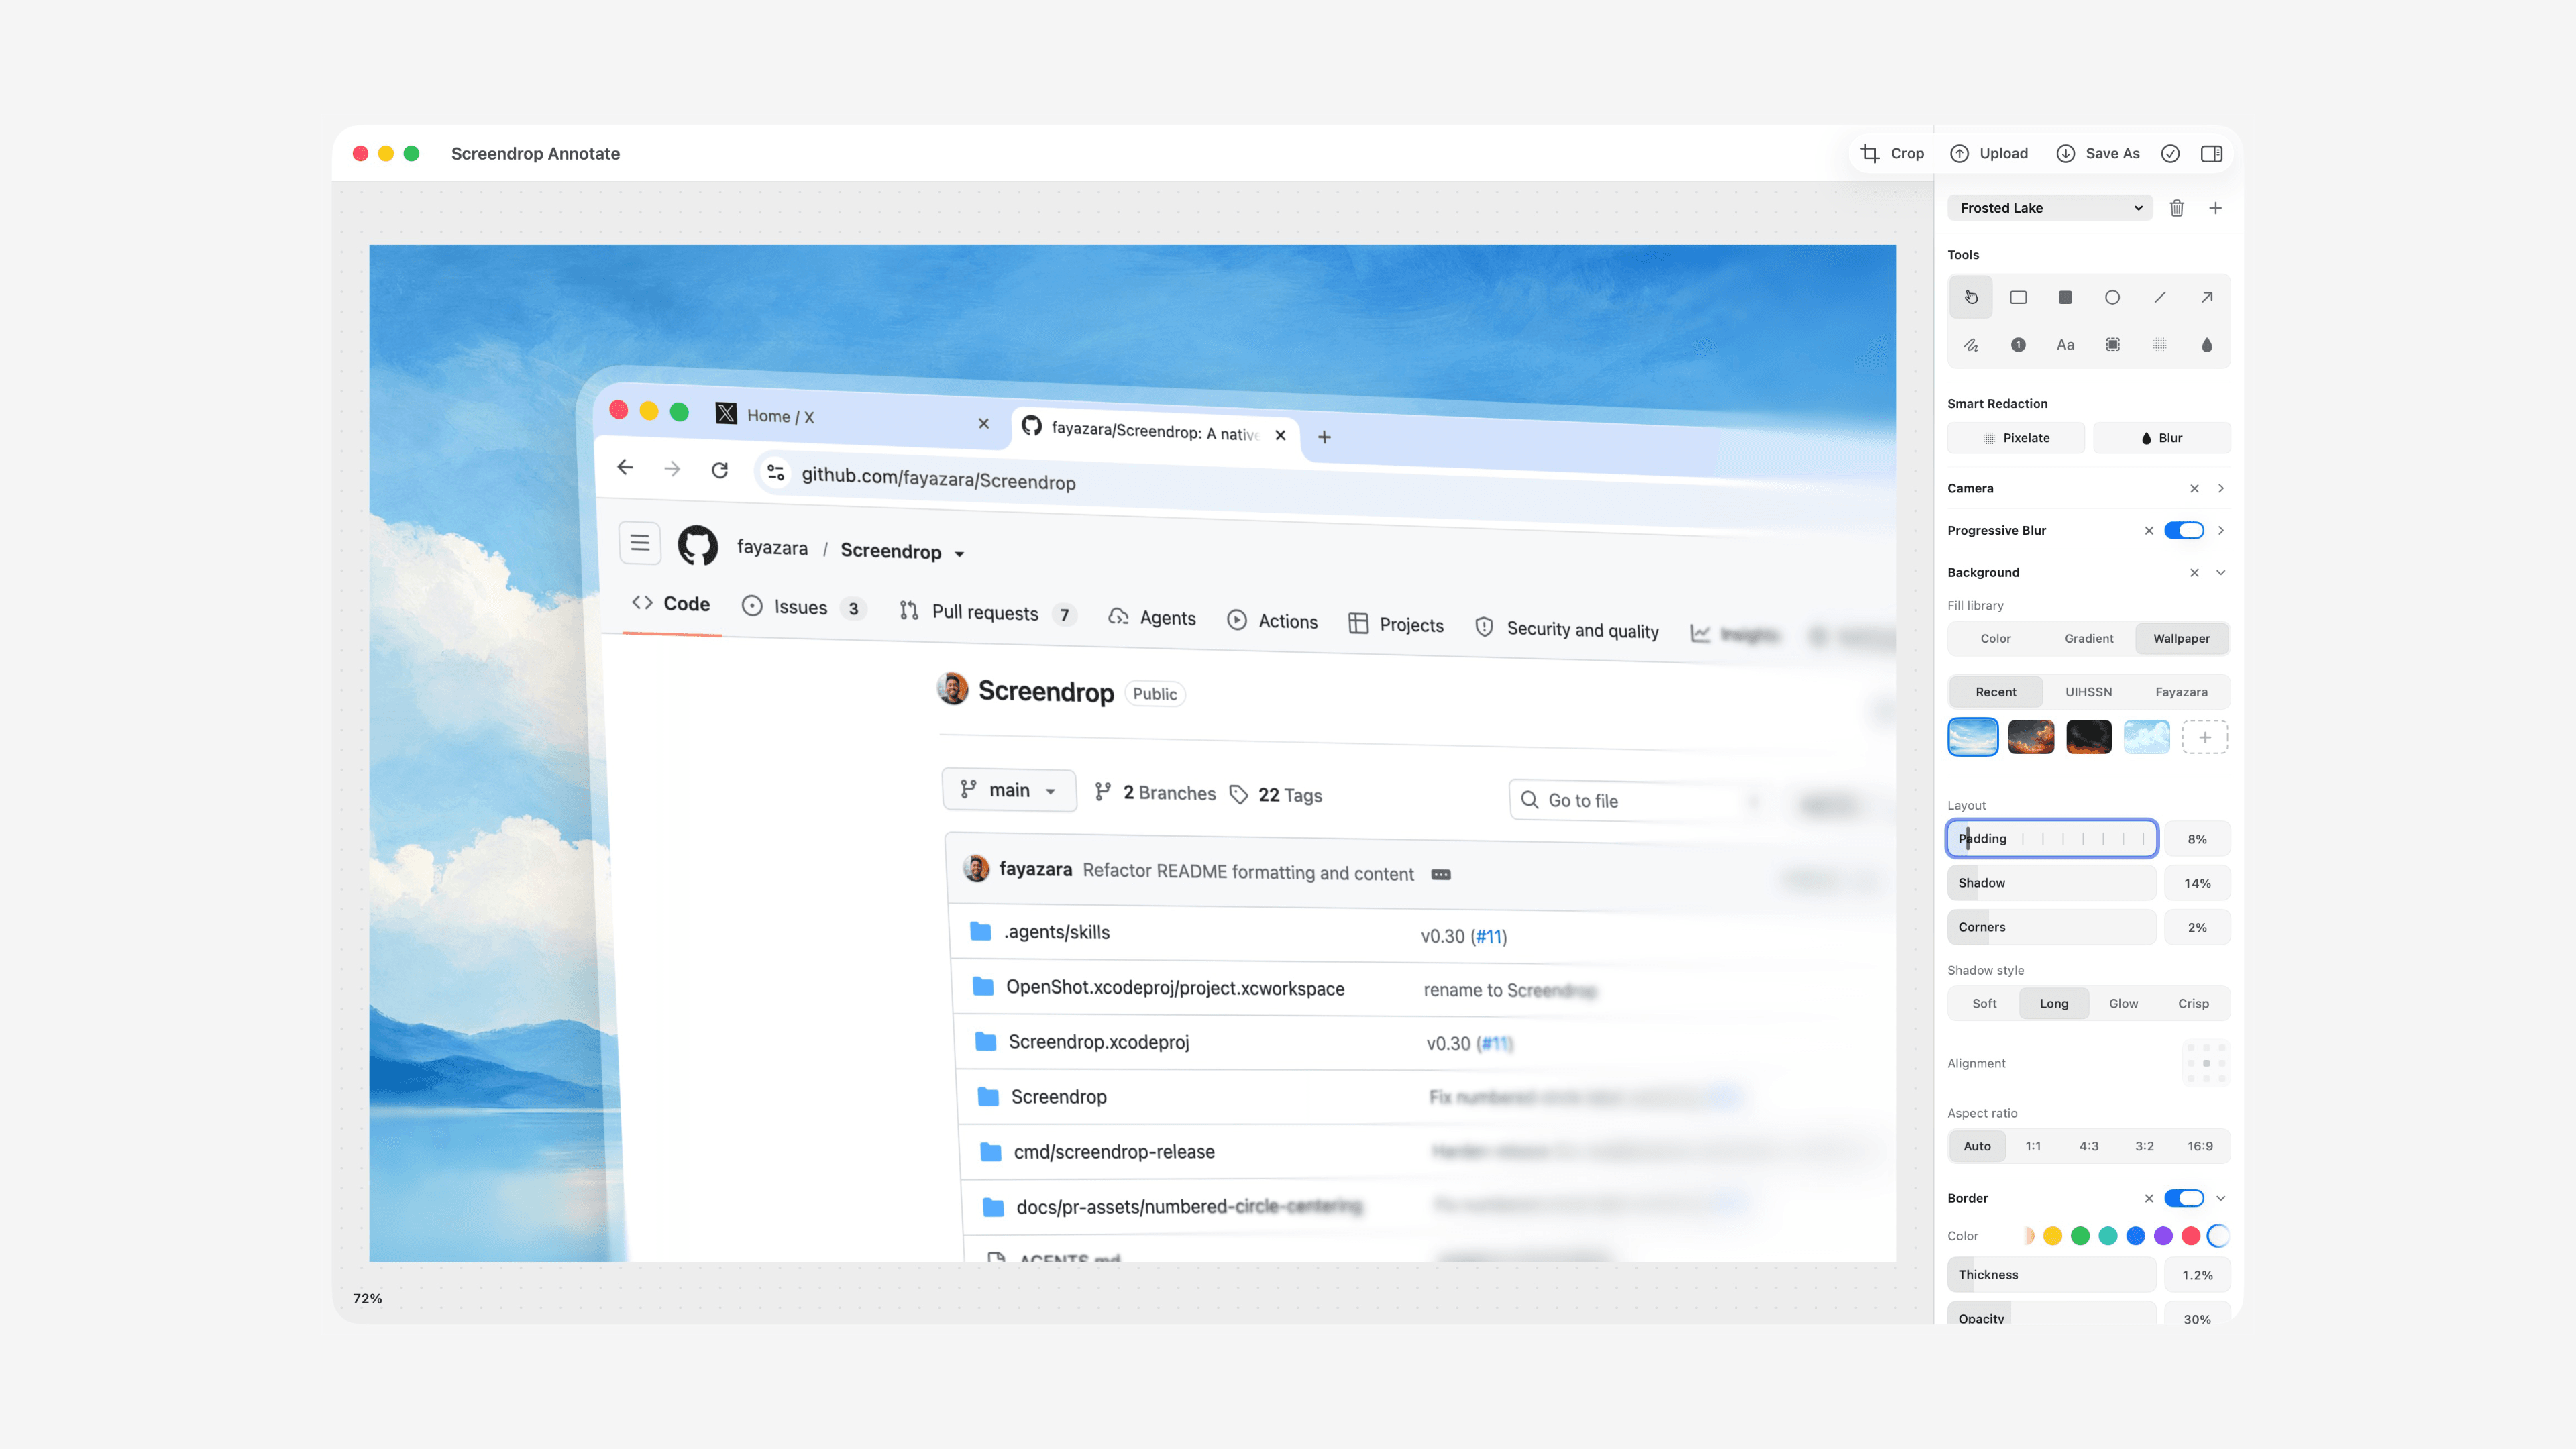This screenshot has width=2576, height=1449.
Task: Select the dashed-square spotlight tool
Action: coord(2112,345)
